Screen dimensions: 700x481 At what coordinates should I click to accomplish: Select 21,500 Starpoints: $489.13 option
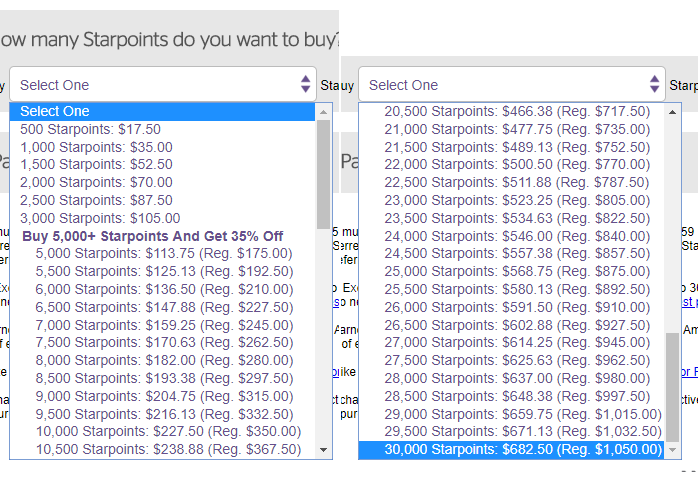(x=512, y=147)
